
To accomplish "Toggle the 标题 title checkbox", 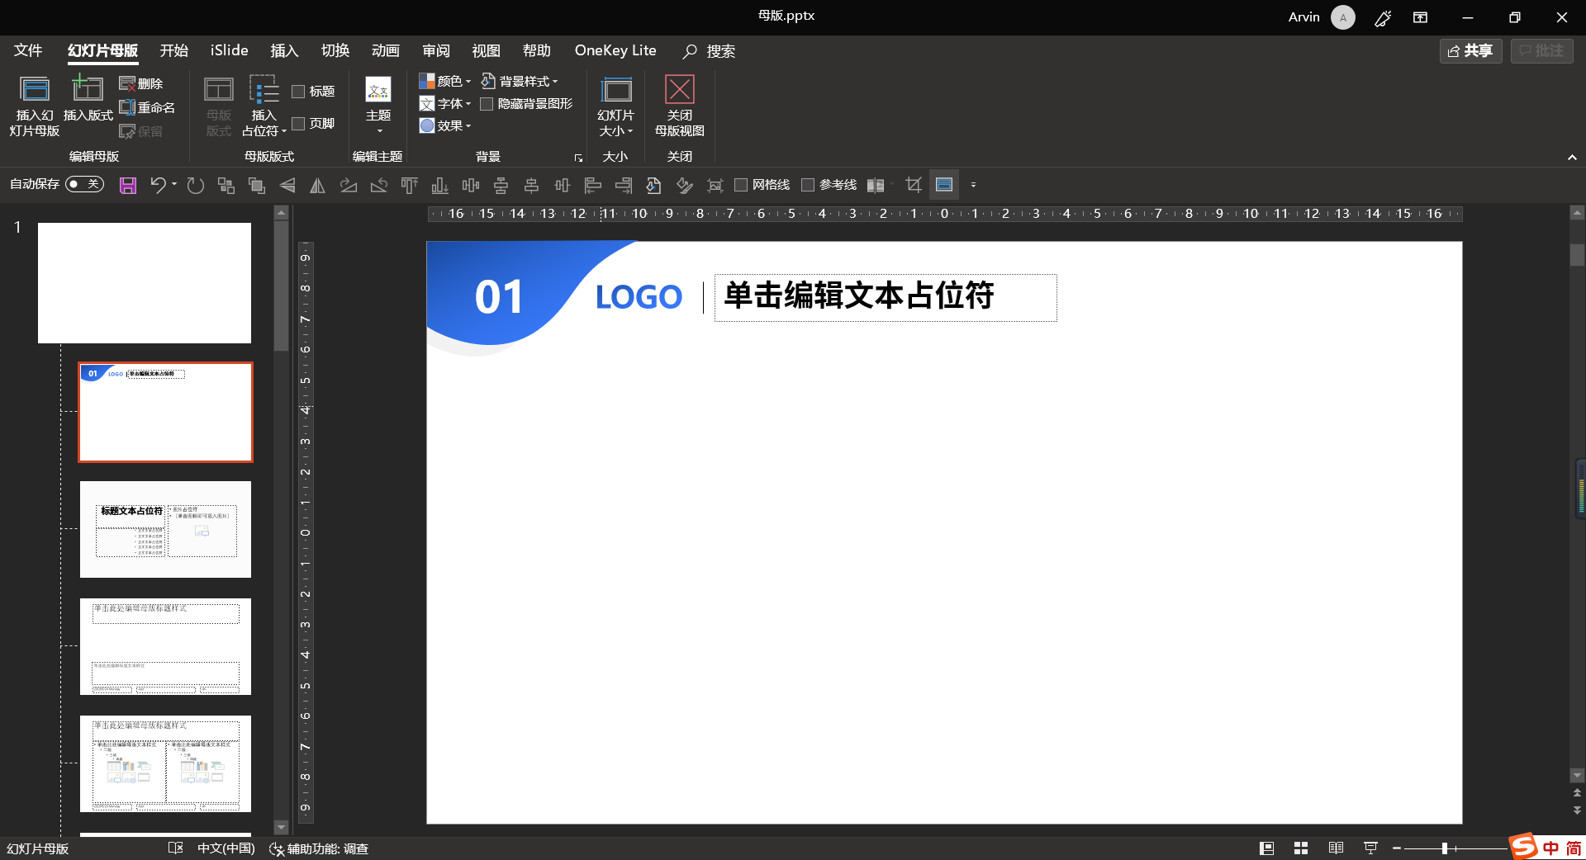I will 298,92.
